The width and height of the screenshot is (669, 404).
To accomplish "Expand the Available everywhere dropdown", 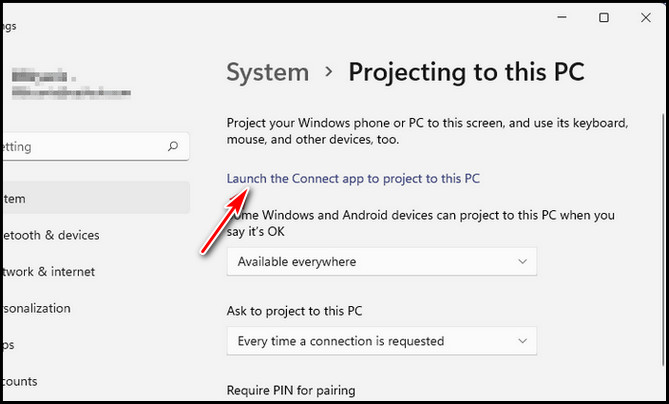I will click(x=381, y=262).
